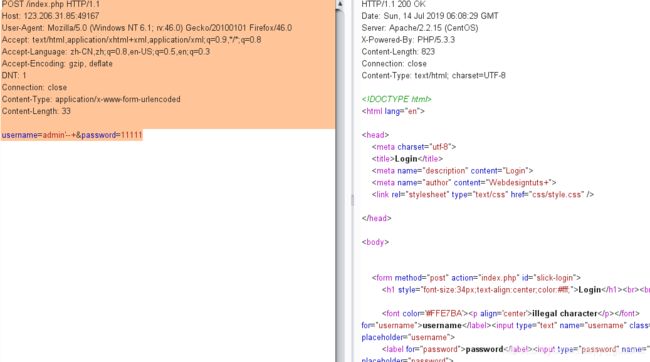
Task: Click the meta name="description" line
Action: point(452,171)
